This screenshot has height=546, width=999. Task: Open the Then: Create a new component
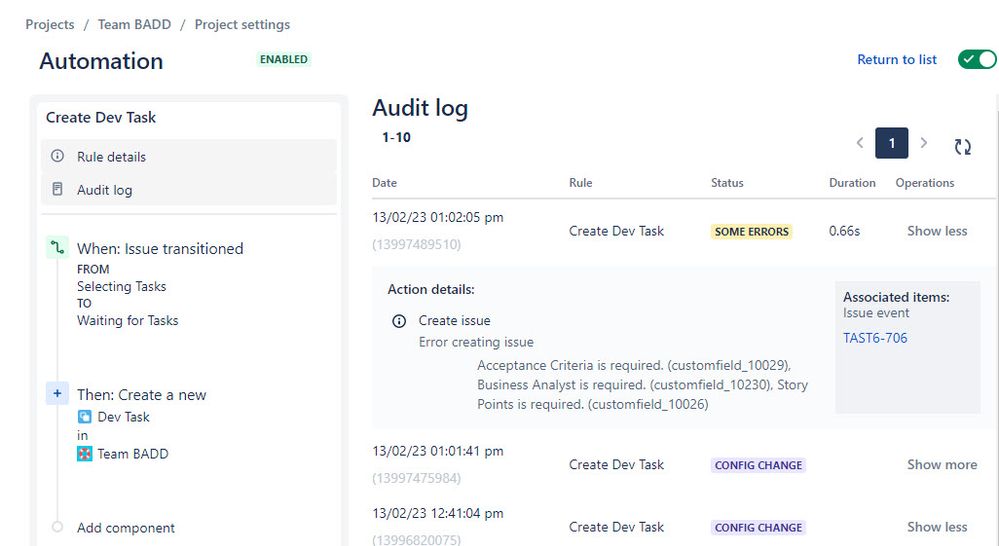[x=141, y=394]
